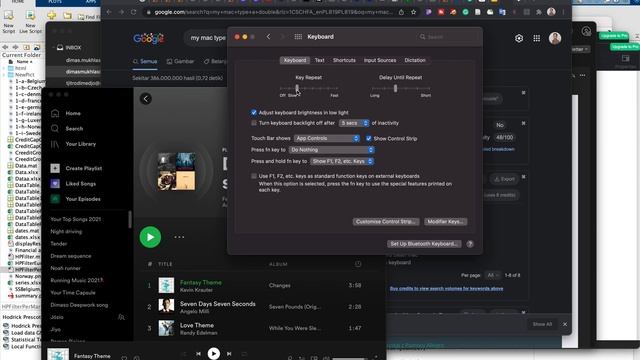Open Press and hold fn key dropdown

(x=342, y=161)
